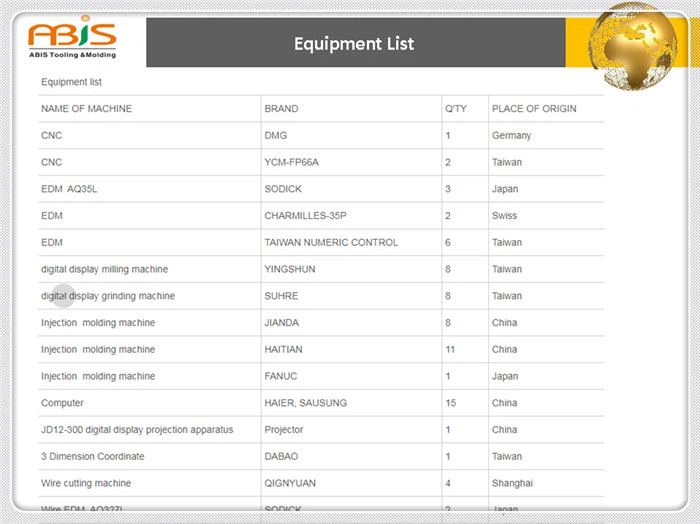Select the HAIER, SAUSUNG cell
The image size is (700, 524).
[x=305, y=403]
